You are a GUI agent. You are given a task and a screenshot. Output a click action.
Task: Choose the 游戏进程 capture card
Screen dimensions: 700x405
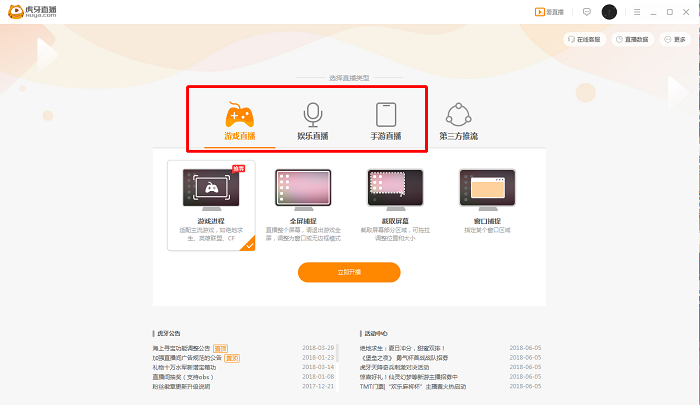211,205
